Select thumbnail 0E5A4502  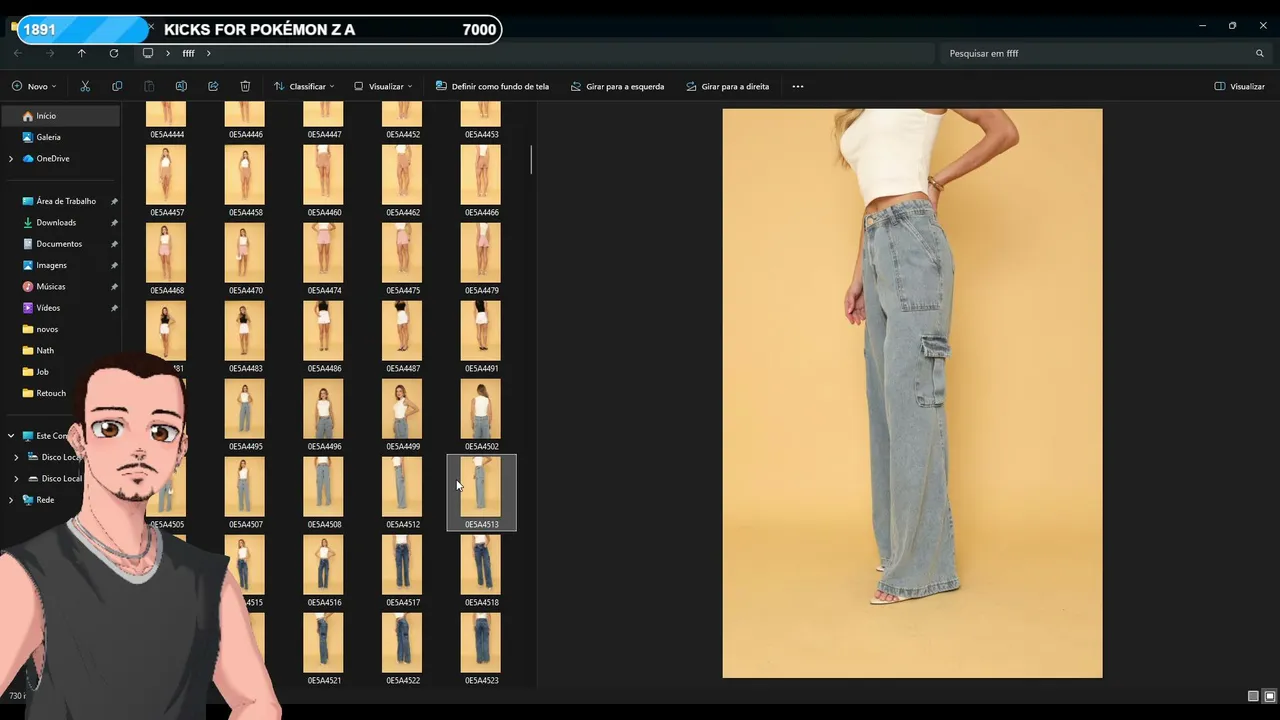coord(481,408)
